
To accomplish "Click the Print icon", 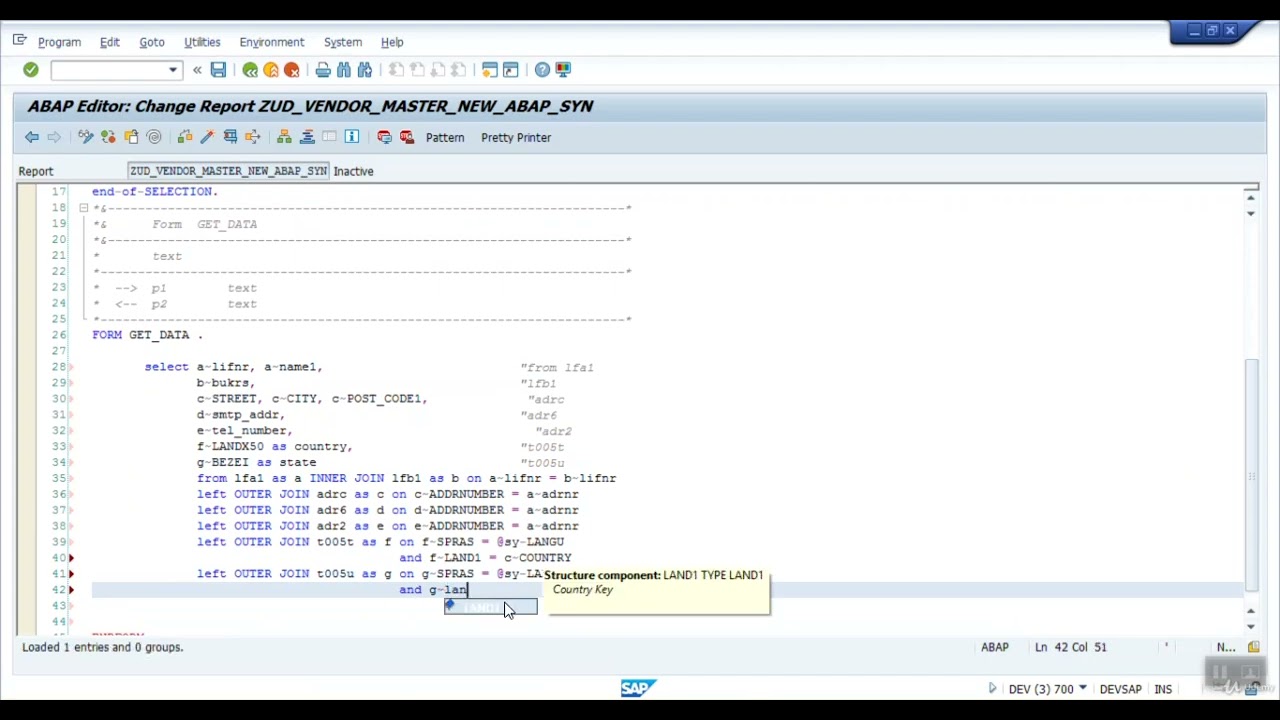I will (323, 70).
